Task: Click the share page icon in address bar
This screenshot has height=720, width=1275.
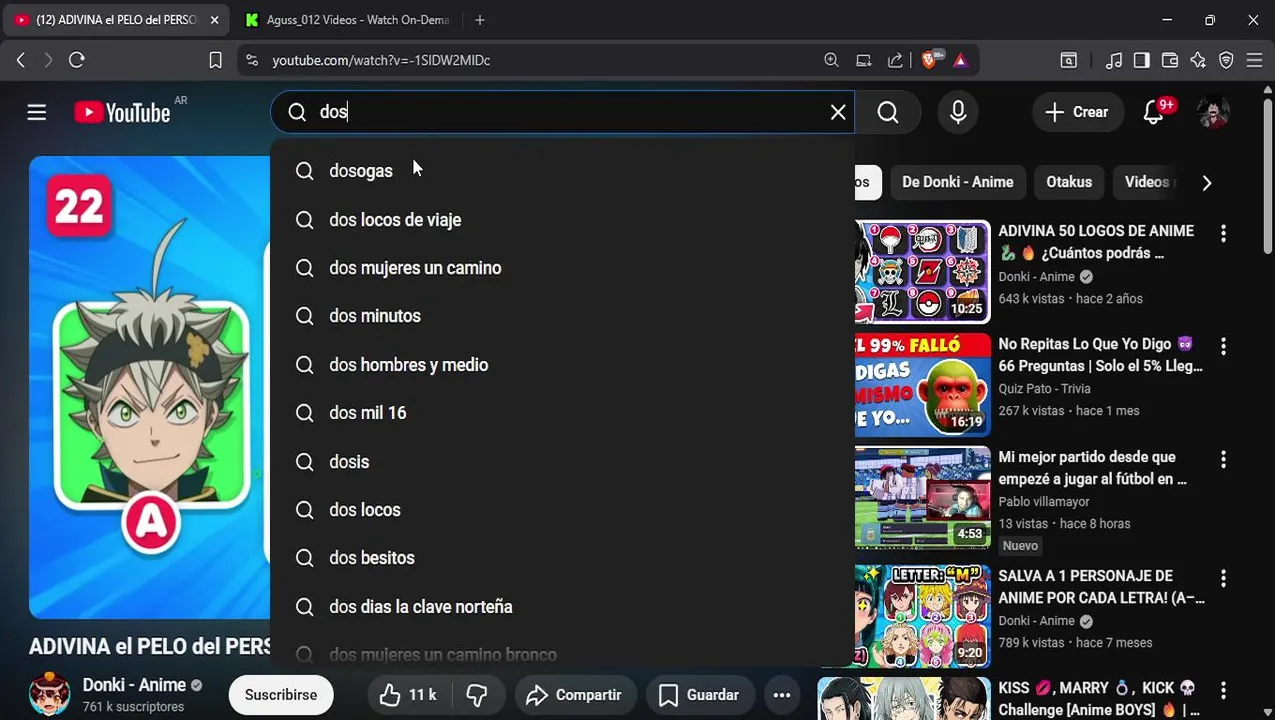Action: tap(895, 60)
